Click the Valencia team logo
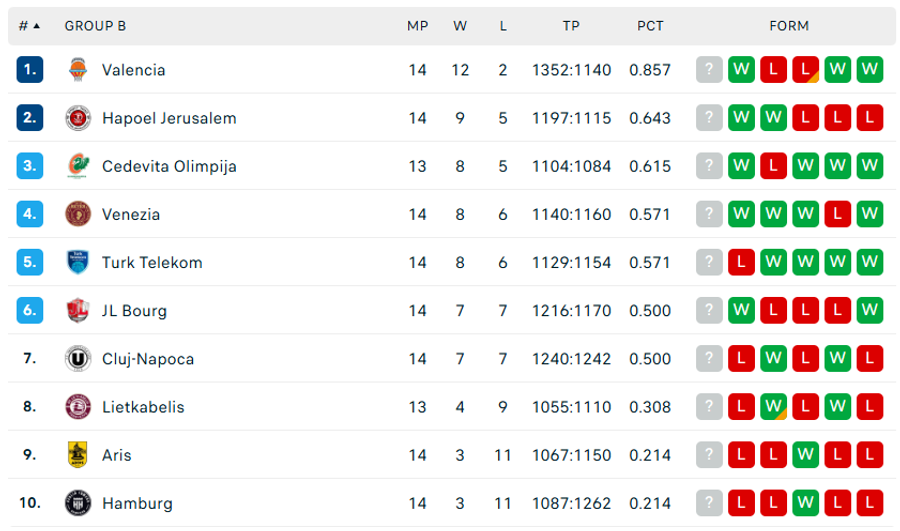Image resolution: width=900 pixels, height=531 pixels. (x=77, y=70)
